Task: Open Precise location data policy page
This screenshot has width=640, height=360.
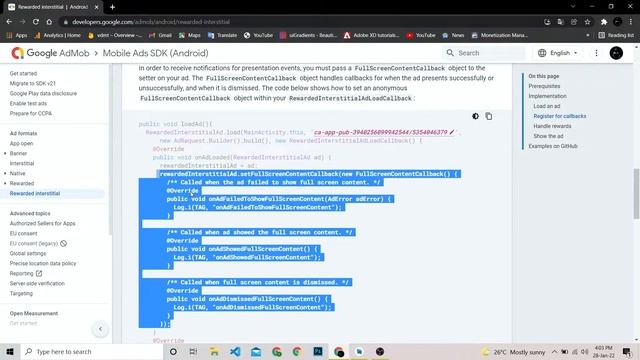Action: tap(43, 263)
